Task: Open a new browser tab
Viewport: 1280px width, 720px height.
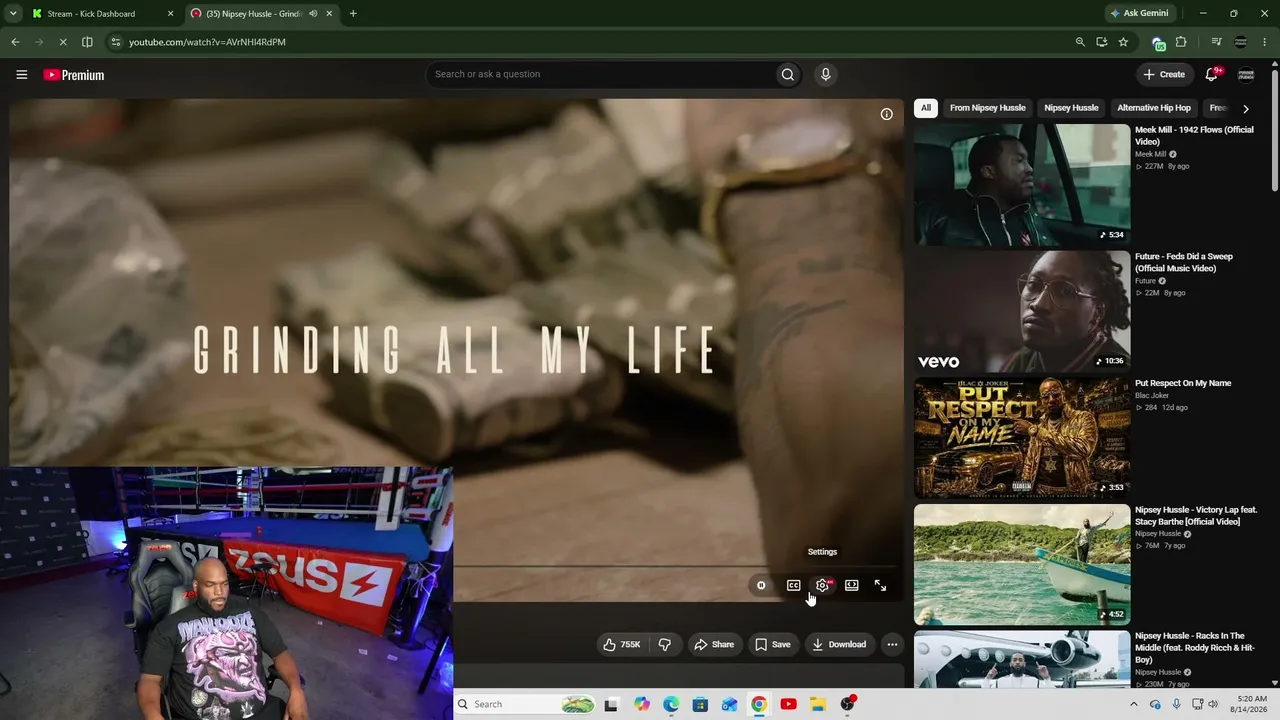Action: [353, 14]
